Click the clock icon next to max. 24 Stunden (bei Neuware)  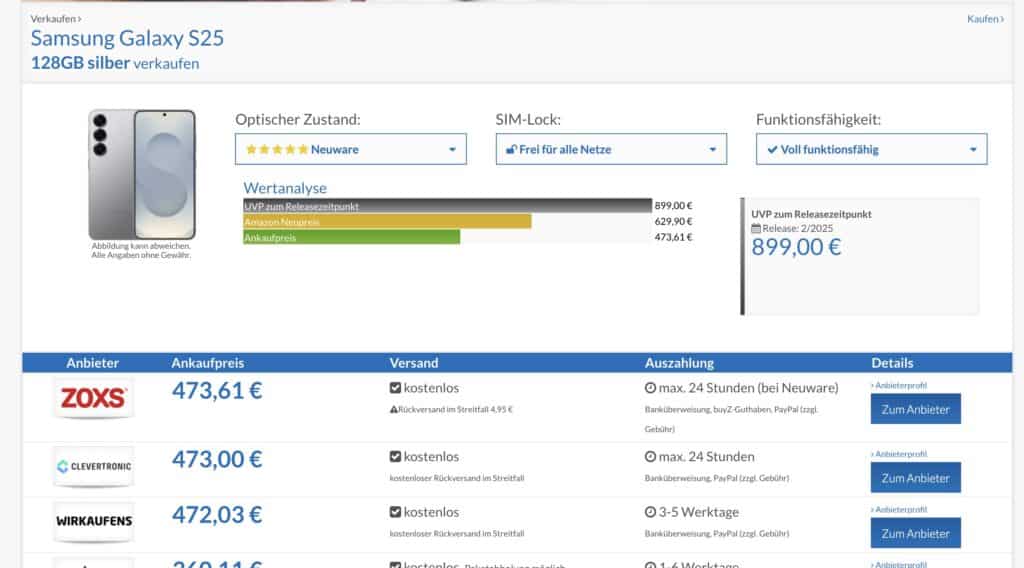click(x=650, y=388)
